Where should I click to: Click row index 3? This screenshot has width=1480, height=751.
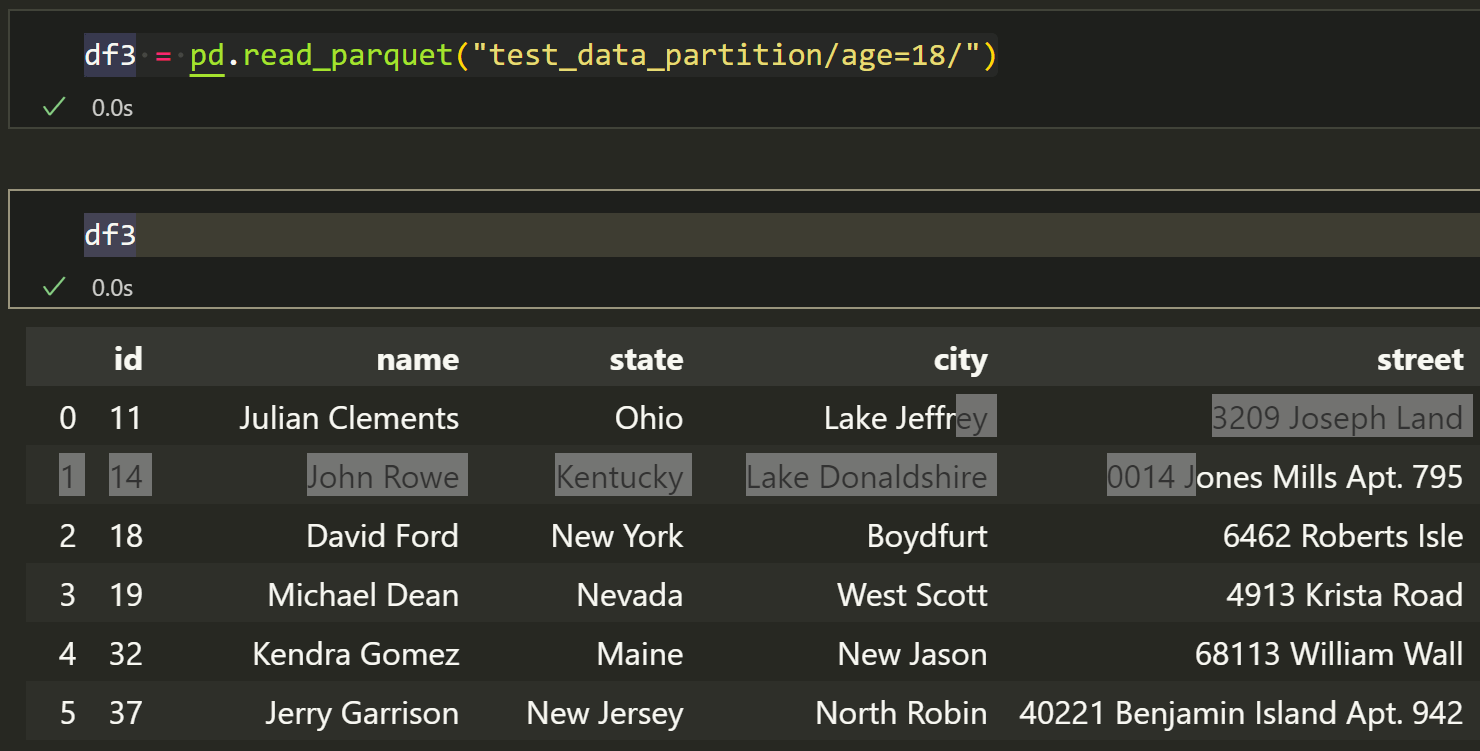67,594
